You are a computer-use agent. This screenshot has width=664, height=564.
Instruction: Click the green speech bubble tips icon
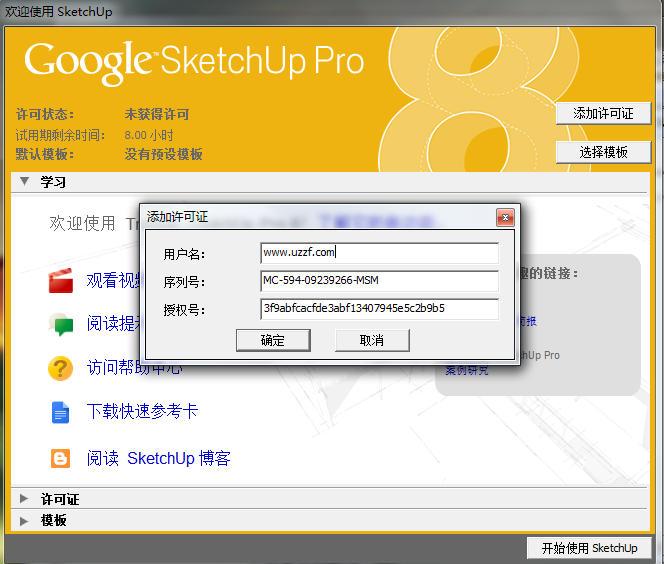point(61,324)
